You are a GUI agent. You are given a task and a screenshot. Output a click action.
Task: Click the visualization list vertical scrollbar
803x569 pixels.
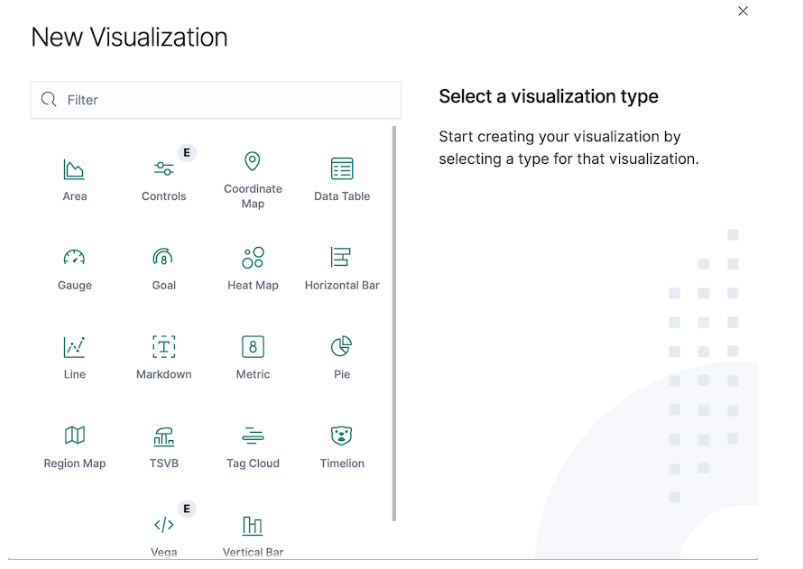[394, 324]
